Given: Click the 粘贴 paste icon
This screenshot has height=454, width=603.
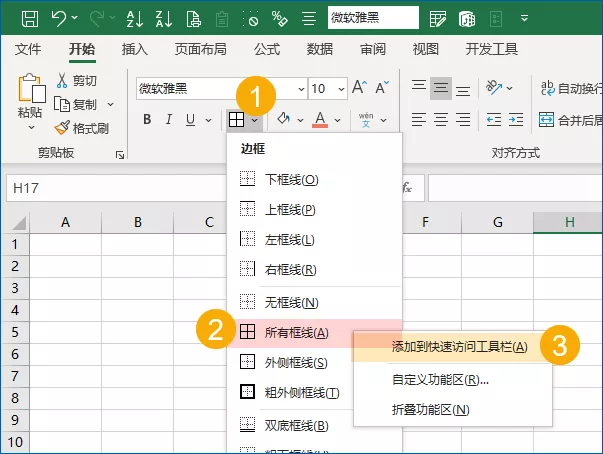Looking at the screenshot, I should [x=32, y=88].
